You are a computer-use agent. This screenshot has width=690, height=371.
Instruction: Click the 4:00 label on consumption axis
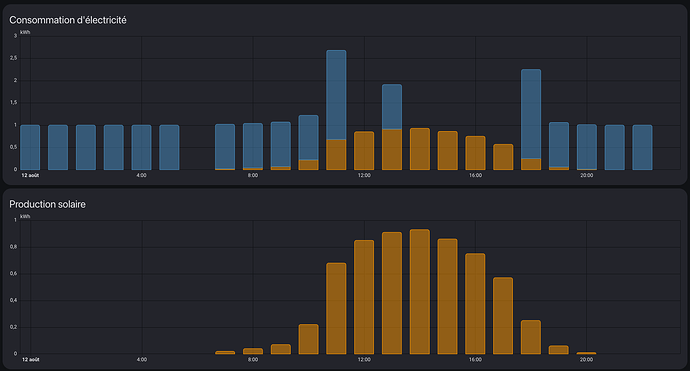click(x=141, y=175)
